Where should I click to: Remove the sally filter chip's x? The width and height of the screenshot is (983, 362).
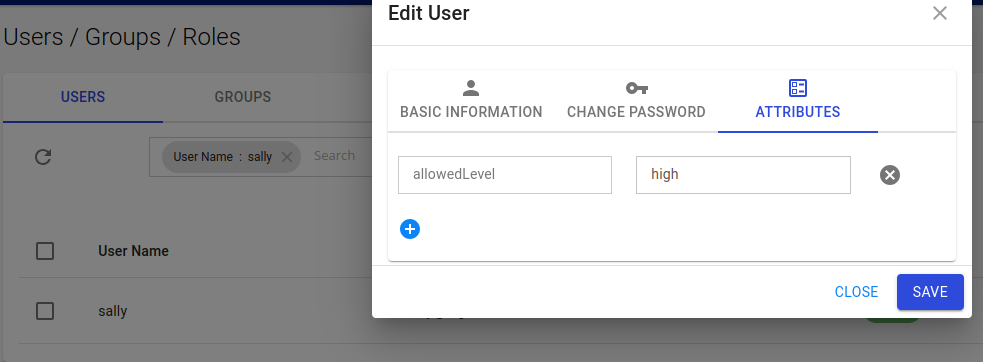tap(286, 157)
